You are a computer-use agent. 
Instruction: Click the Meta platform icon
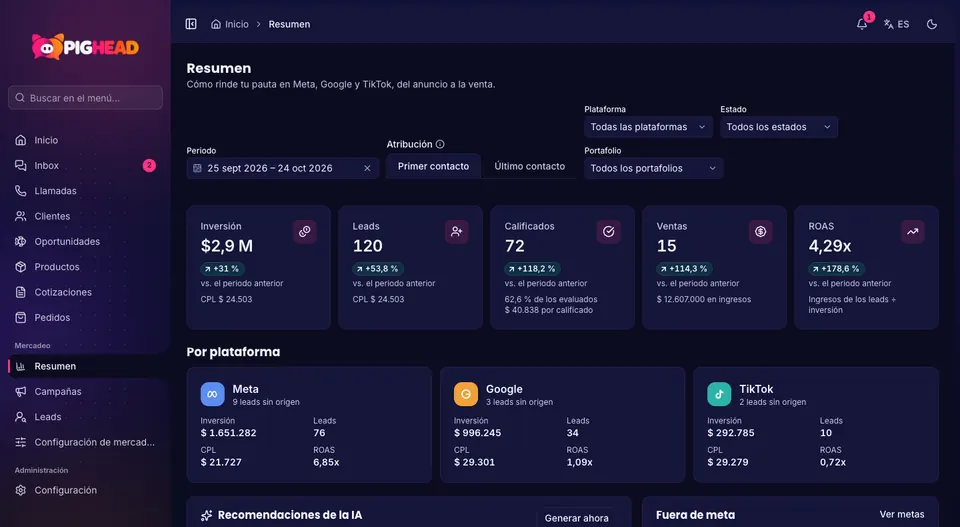212,394
